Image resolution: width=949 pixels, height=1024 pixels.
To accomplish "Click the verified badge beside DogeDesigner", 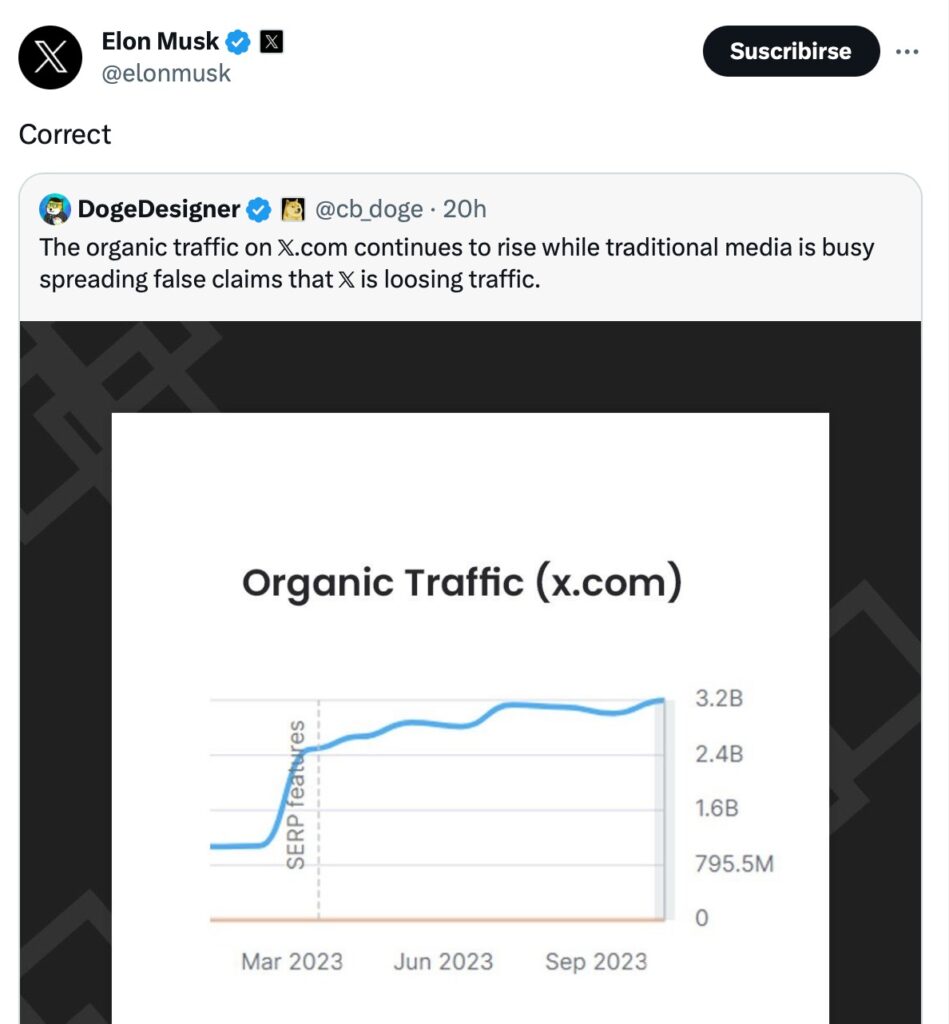I will click(259, 209).
